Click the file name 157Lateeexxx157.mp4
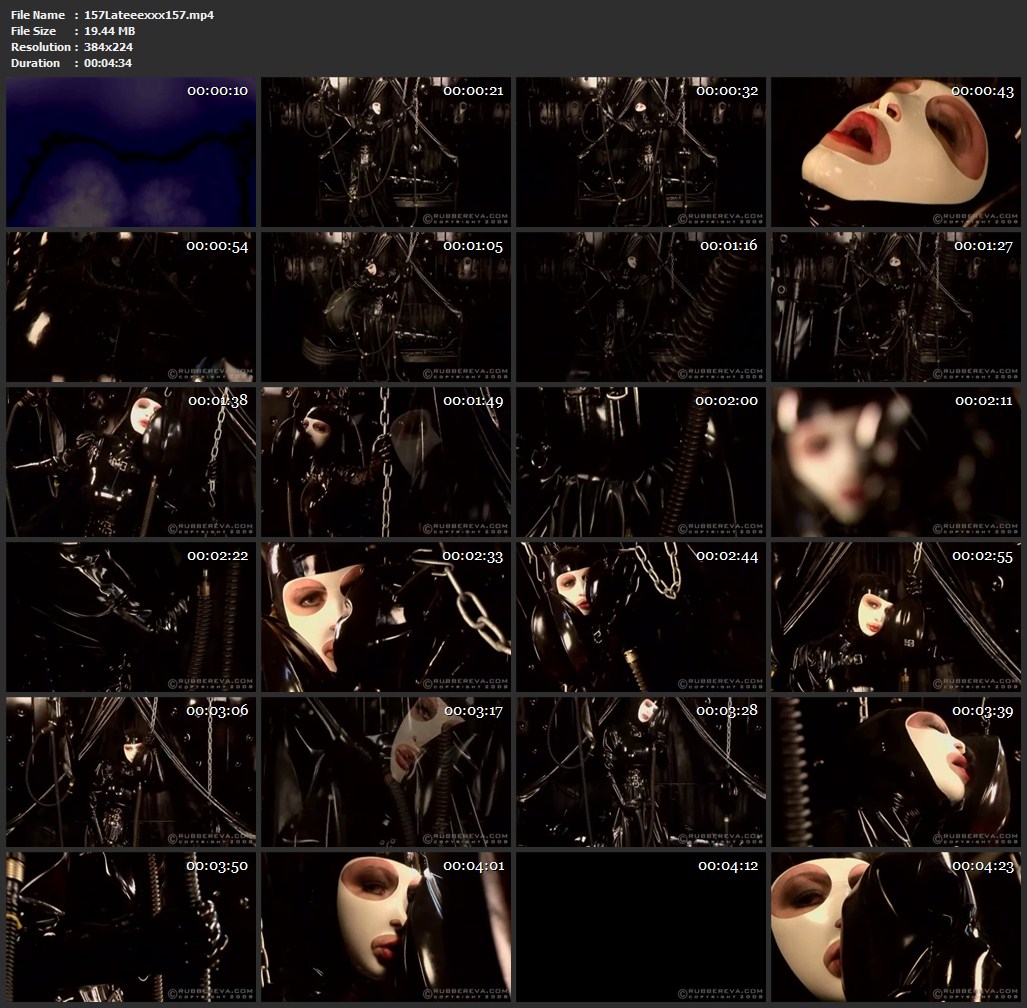The width and height of the screenshot is (1027, 1008). tap(149, 14)
